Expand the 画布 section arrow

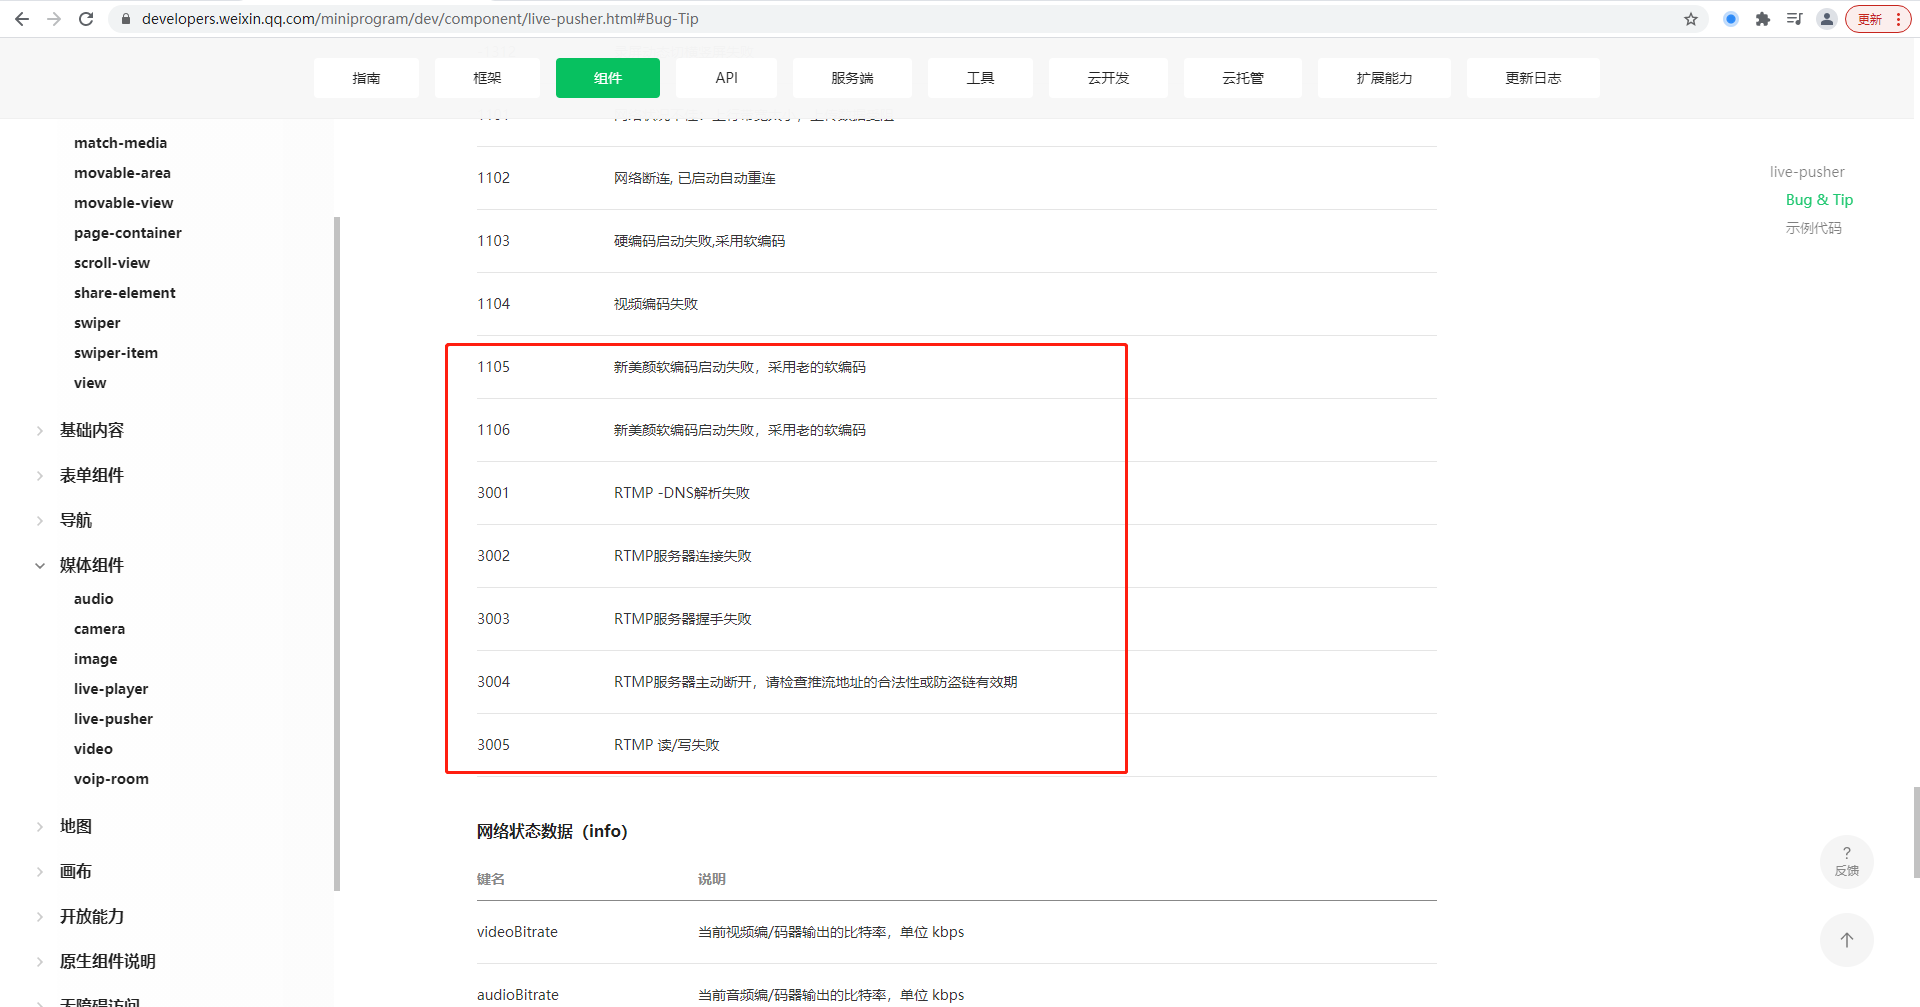(40, 872)
